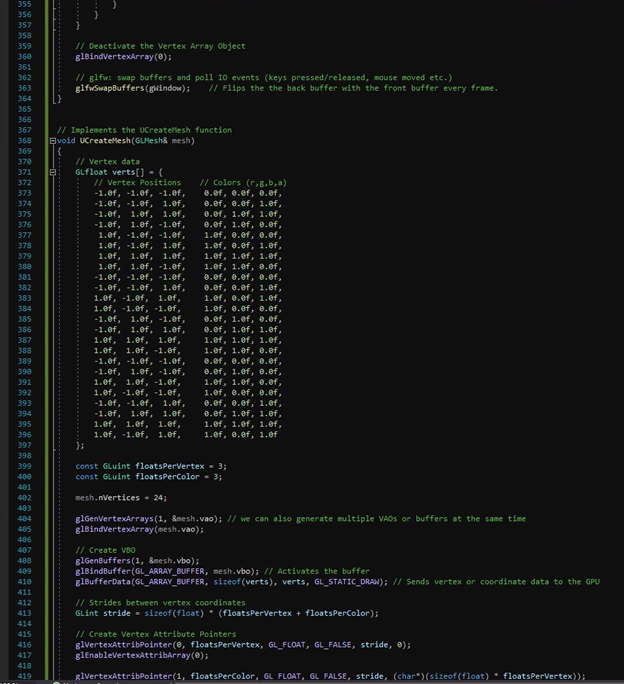Click the 'glfwSwapBuffers(gWindow);' call
Viewport: 624px width, 684px height.
coord(133,88)
